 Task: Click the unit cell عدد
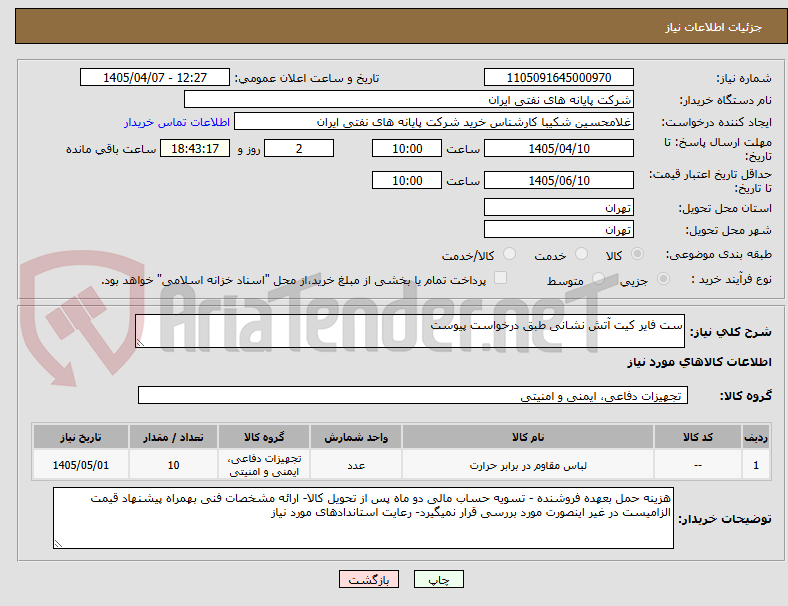[x=356, y=465]
